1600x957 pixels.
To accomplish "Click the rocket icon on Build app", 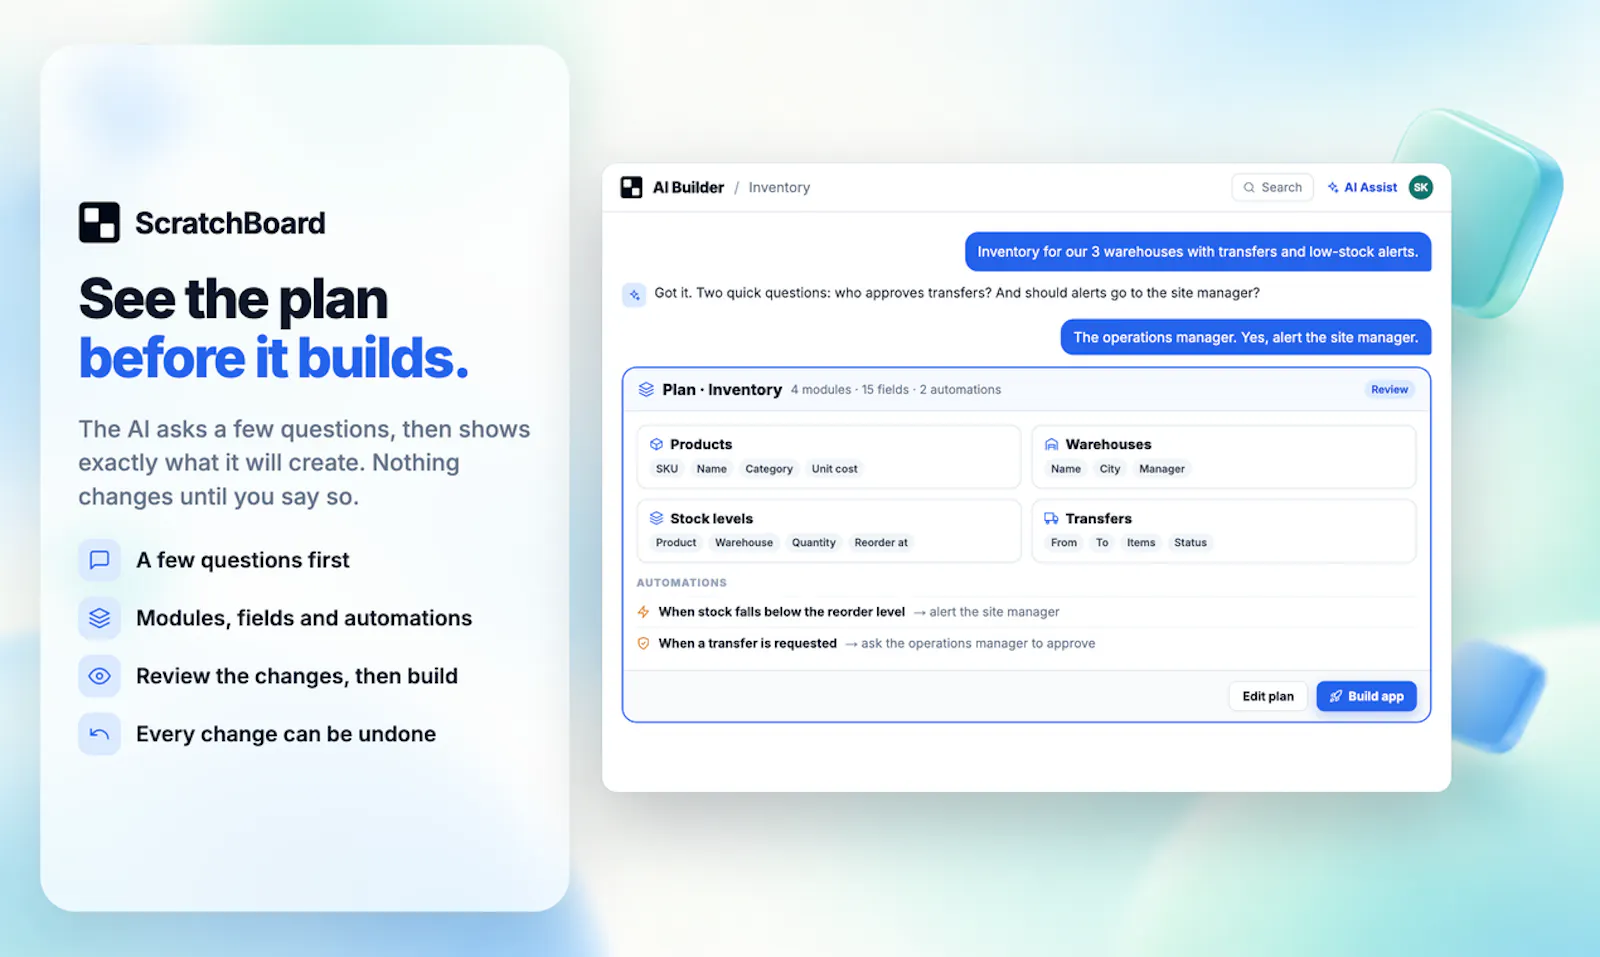I will pyautogui.click(x=1336, y=696).
